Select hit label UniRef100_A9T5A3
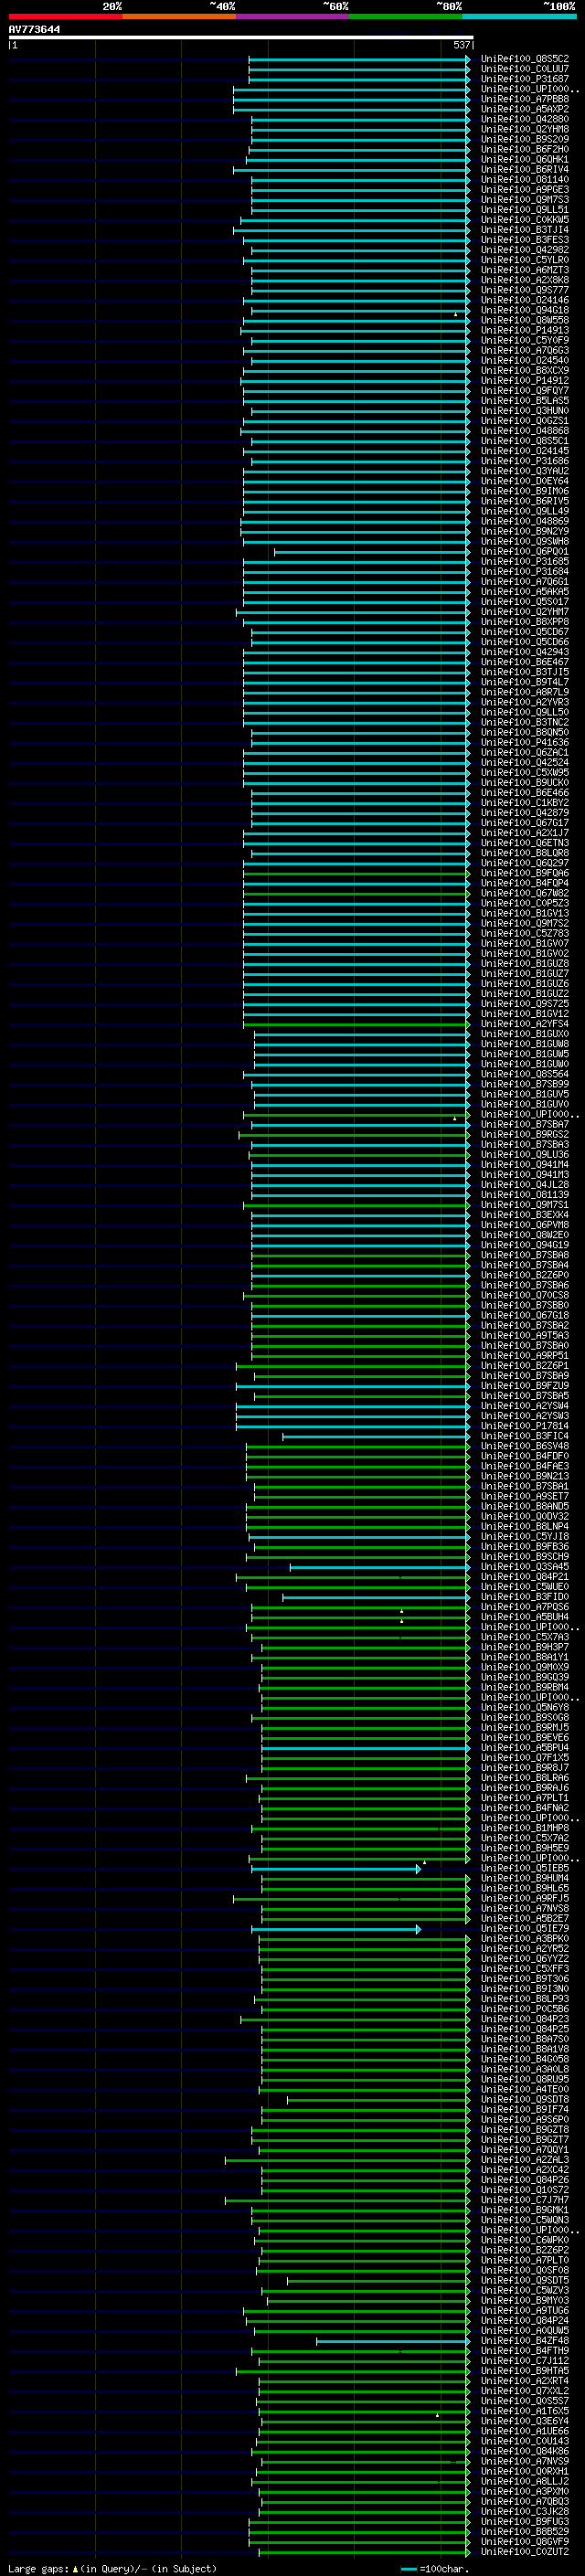Viewport: 585px width, 2576px height. click(x=525, y=1335)
